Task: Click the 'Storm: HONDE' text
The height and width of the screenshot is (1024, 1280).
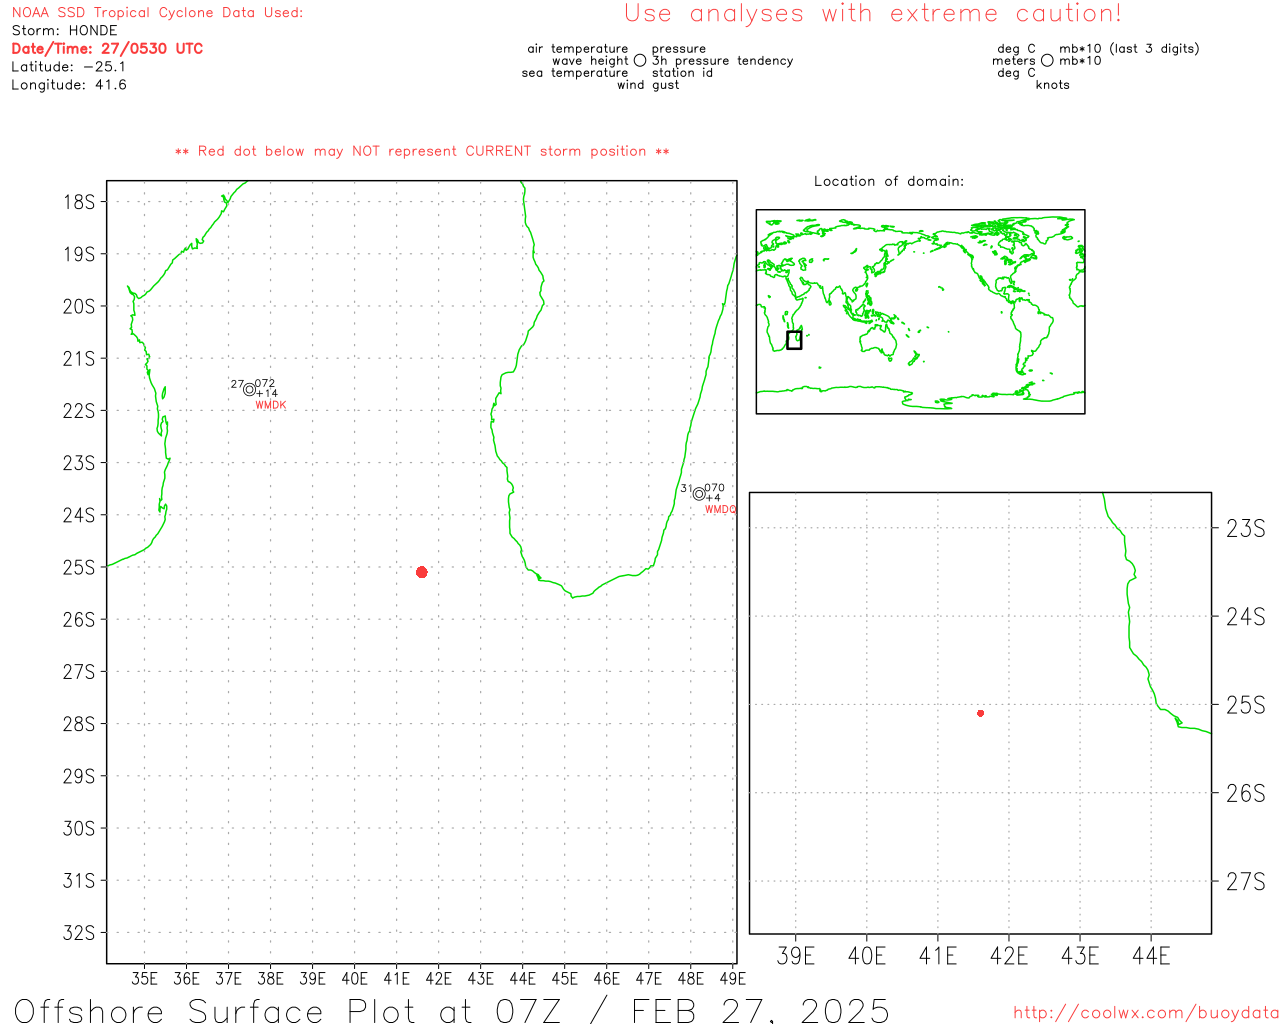Action: 64,31
